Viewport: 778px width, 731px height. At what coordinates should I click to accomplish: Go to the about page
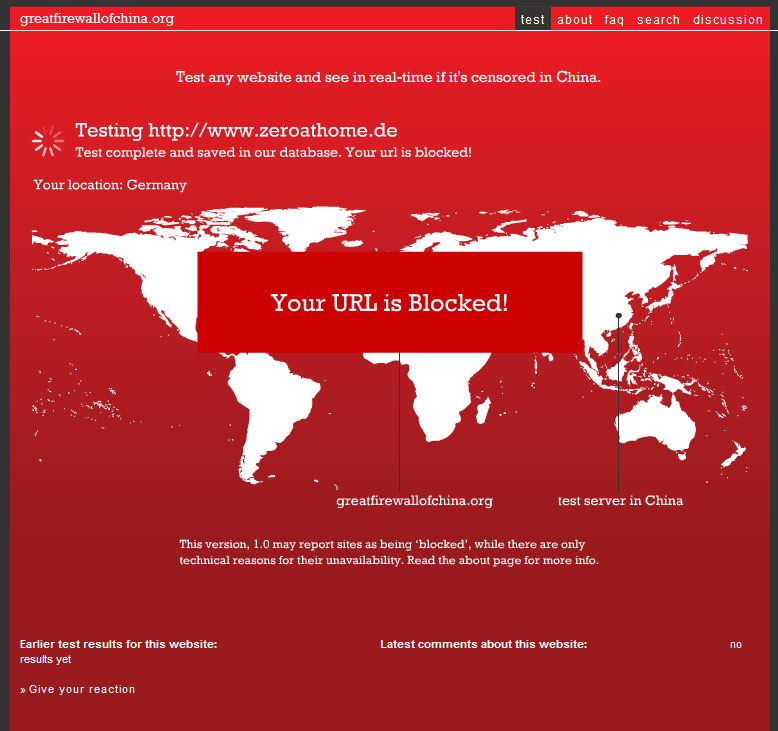575,19
